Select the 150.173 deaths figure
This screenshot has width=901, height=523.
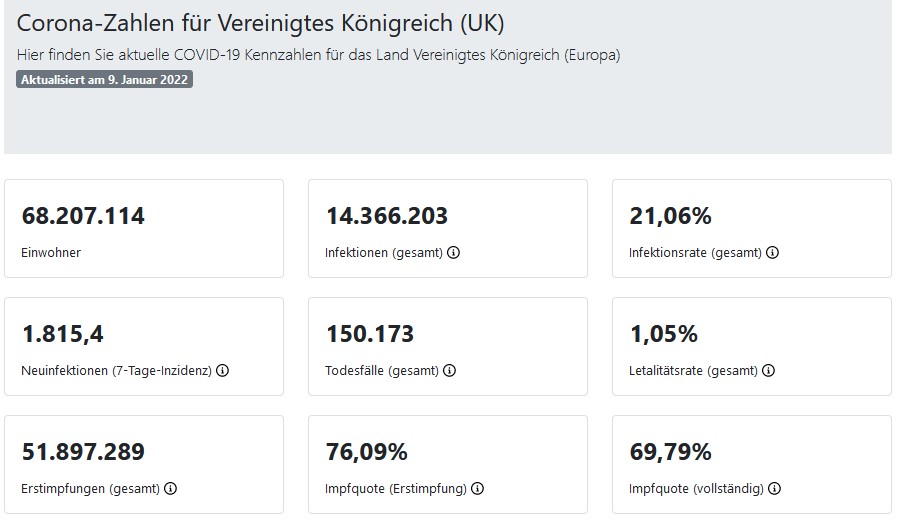pos(370,334)
